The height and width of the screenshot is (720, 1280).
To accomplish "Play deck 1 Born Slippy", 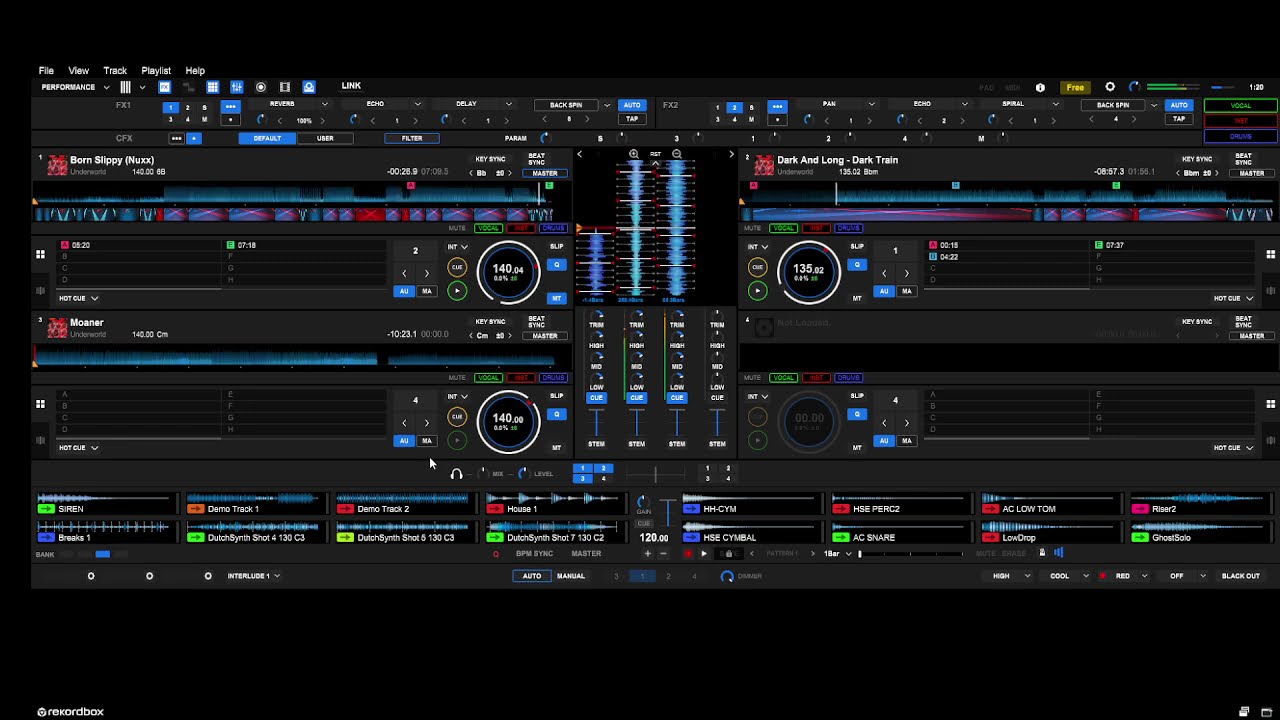I will point(457,291).
